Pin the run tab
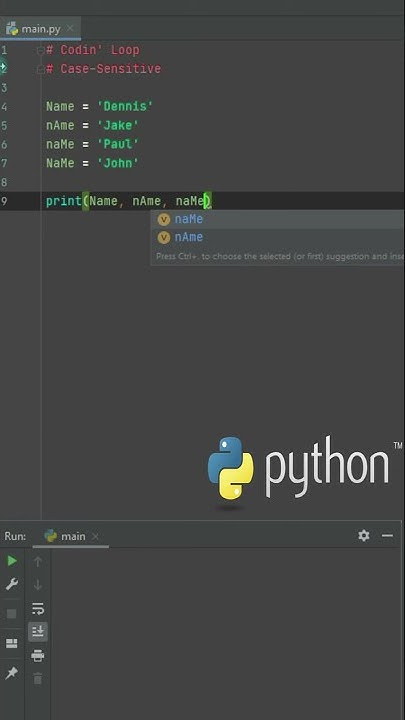Screen dimensions: 405x720 [x=12, y=673]
